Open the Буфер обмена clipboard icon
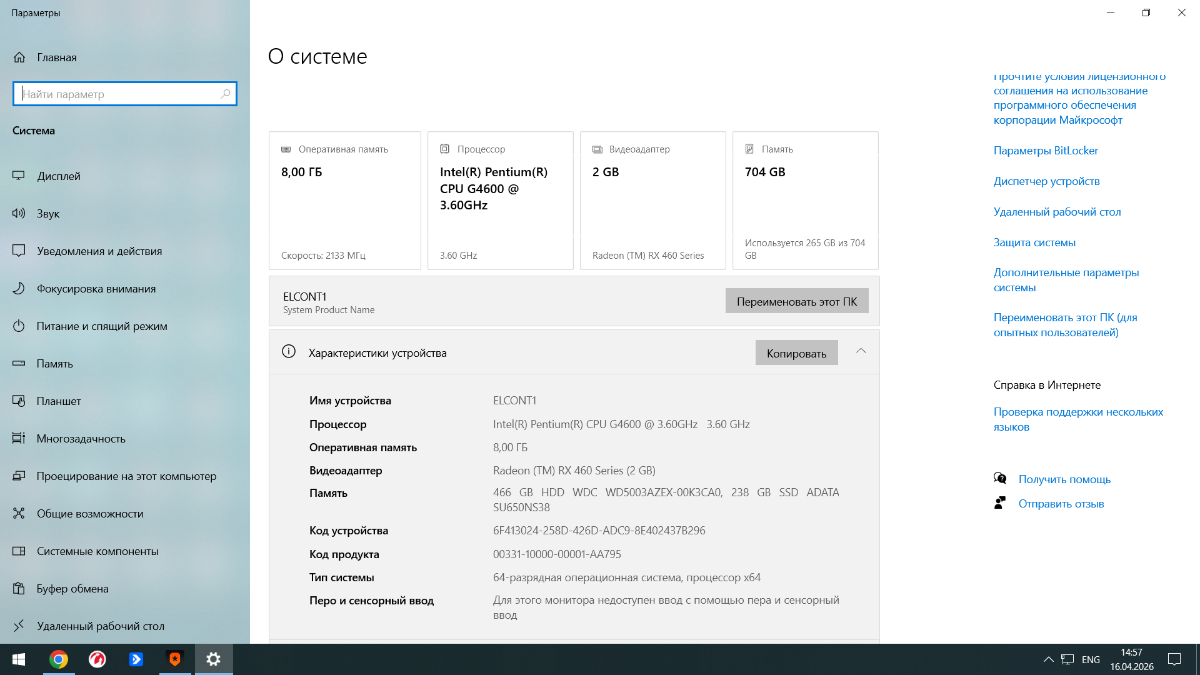 pyautogui.click(x=18, y=589)
